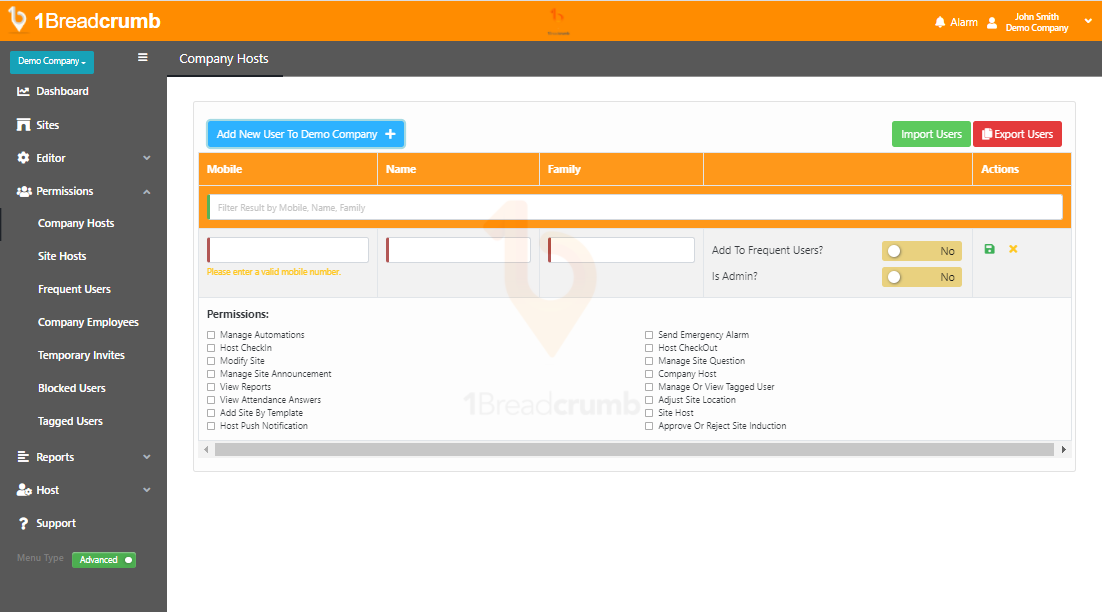Click the Export Users button
Image resolution: width=1102 pixels, height=612 pixels.
[x=1017, y=134]
